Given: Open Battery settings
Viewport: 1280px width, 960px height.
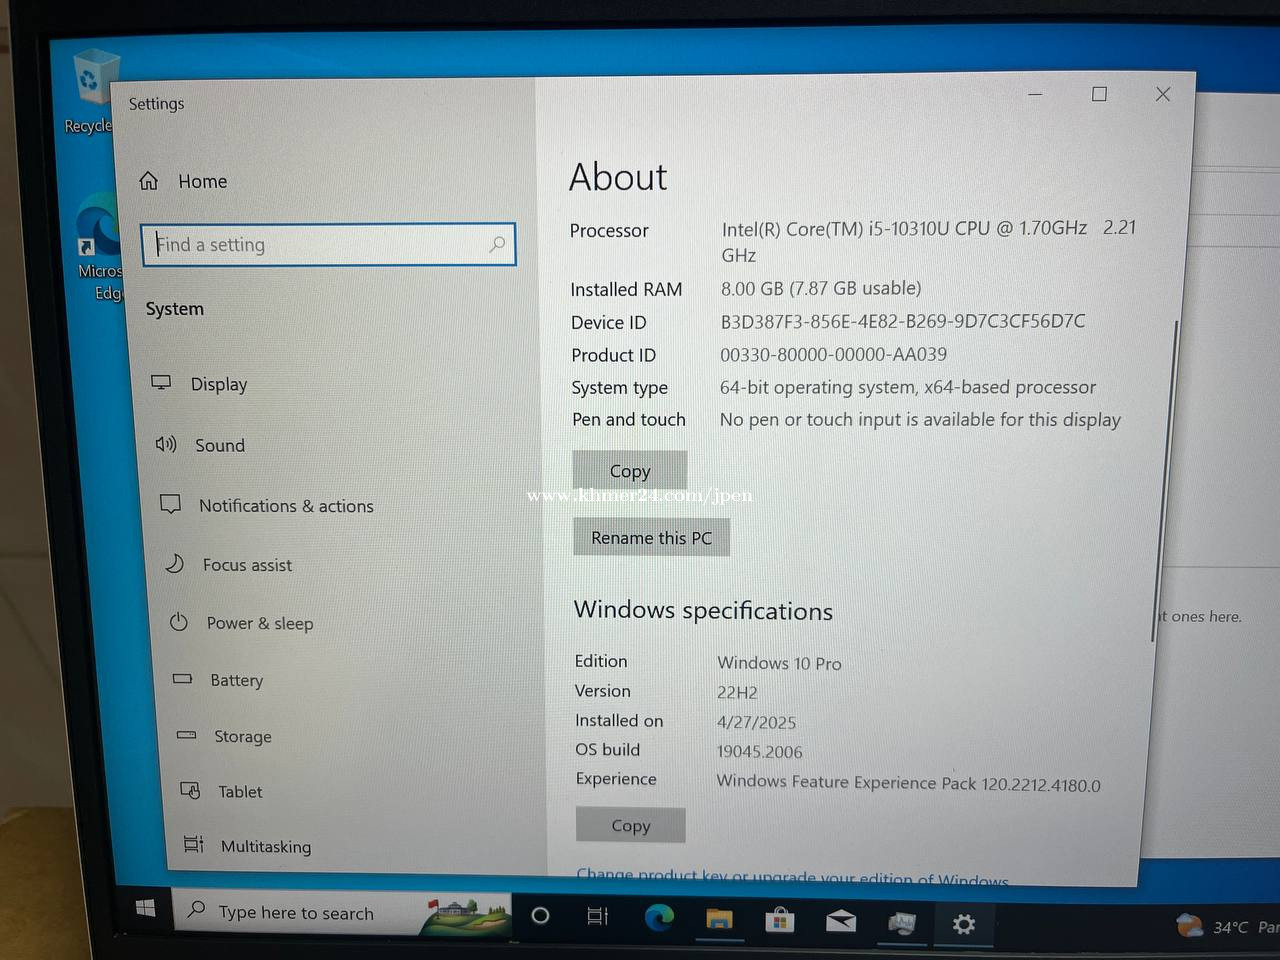Looking at the screenshot, I should [x=218, y=680].
